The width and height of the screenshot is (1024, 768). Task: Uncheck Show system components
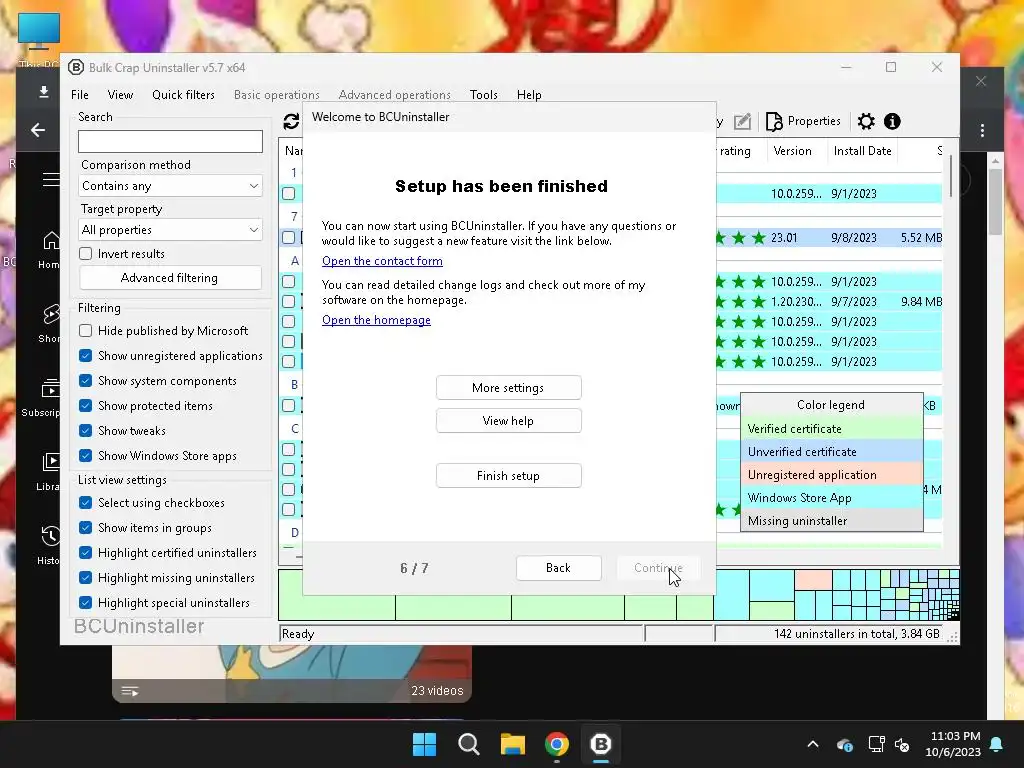86,381
